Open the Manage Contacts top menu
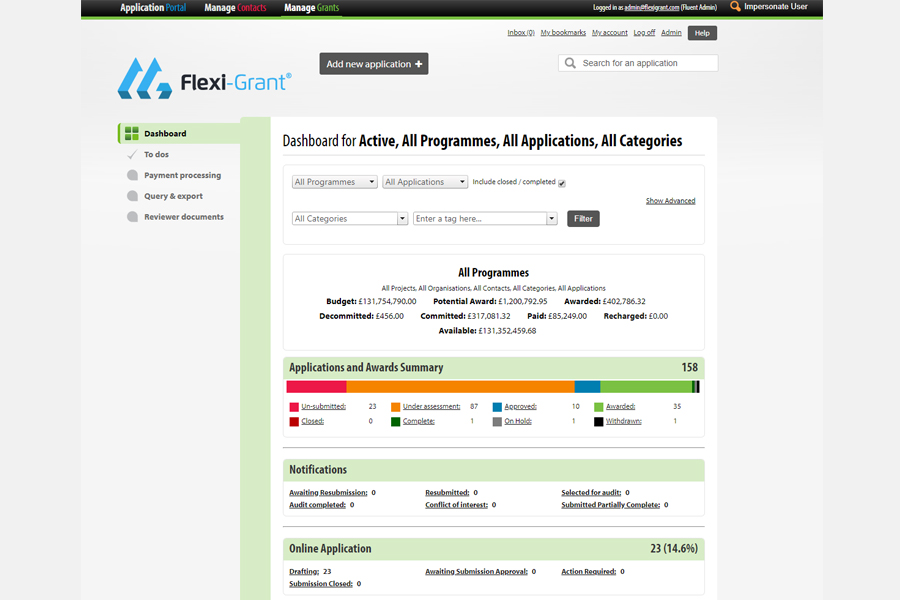The width and height of the screenshot is (900, 600). 235,7
